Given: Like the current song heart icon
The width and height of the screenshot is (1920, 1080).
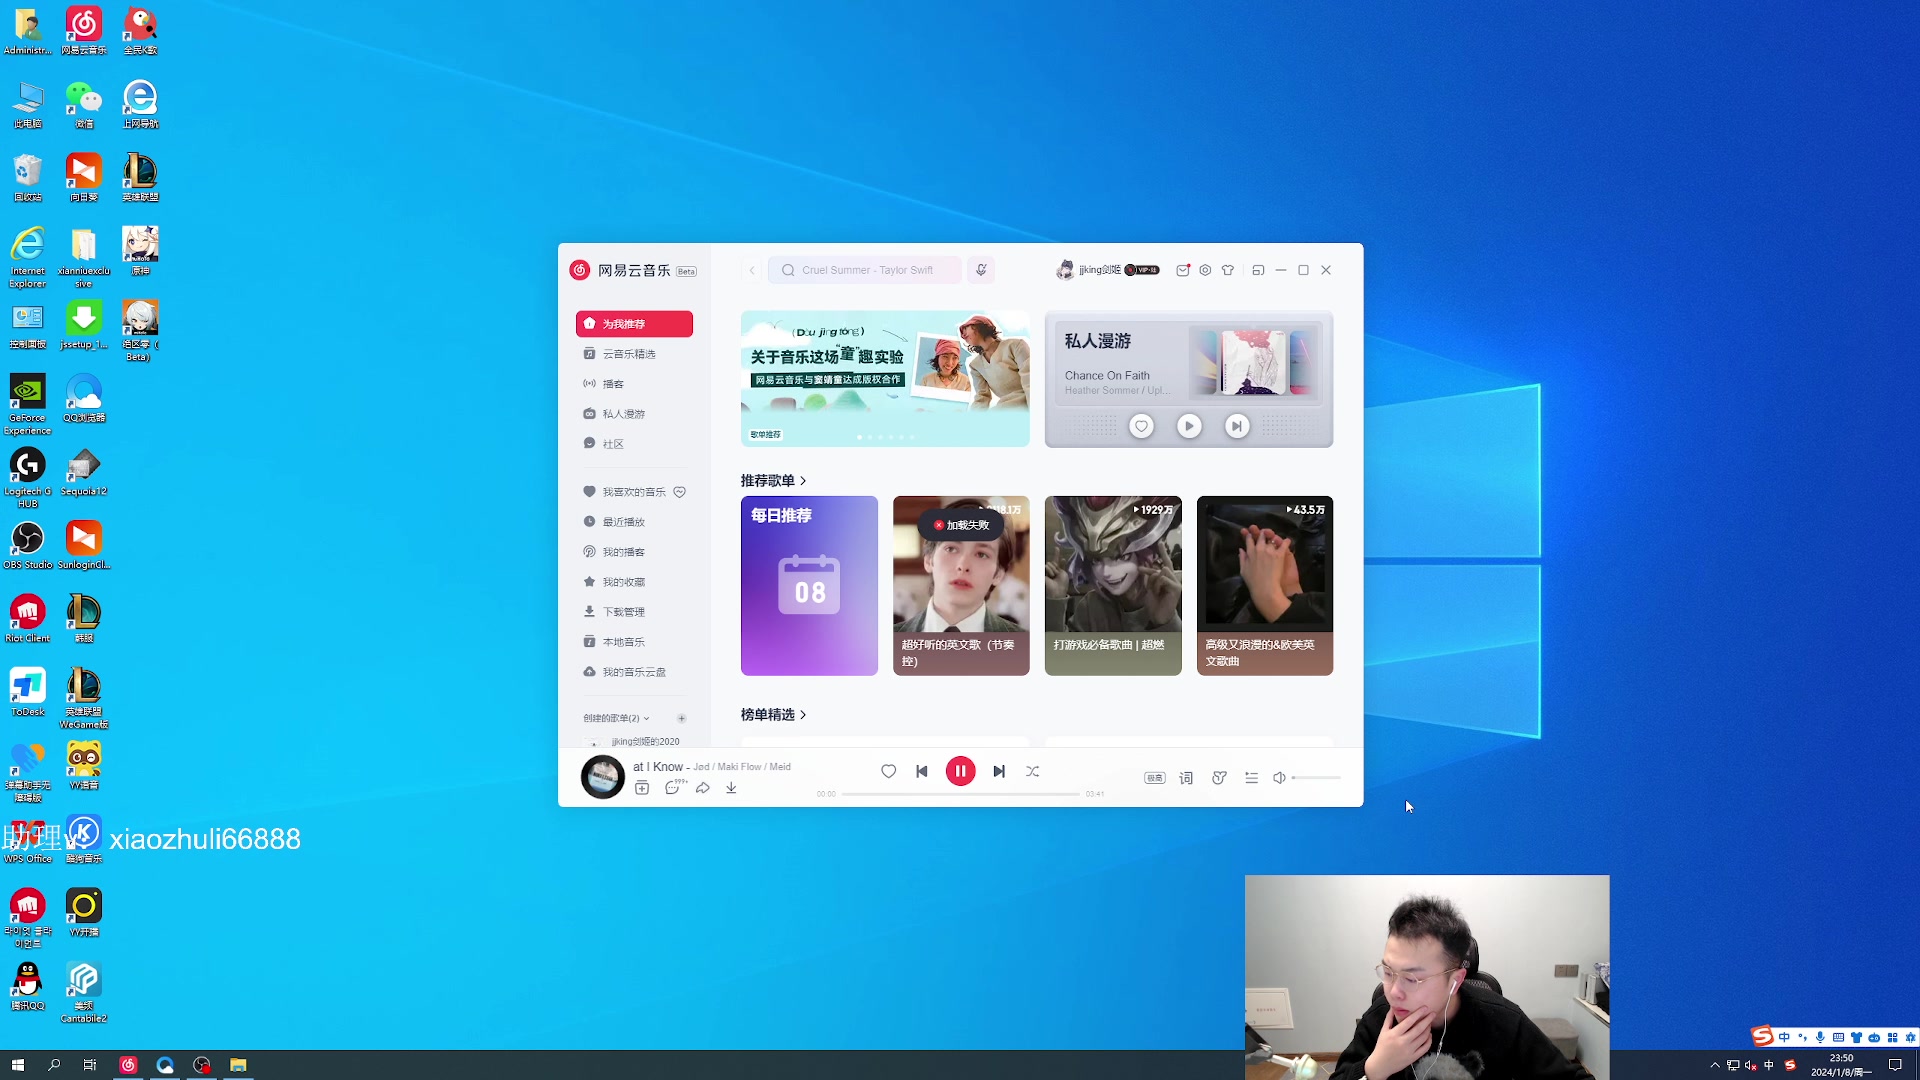Looking at the screenshot, I should (x=888, y=771).
